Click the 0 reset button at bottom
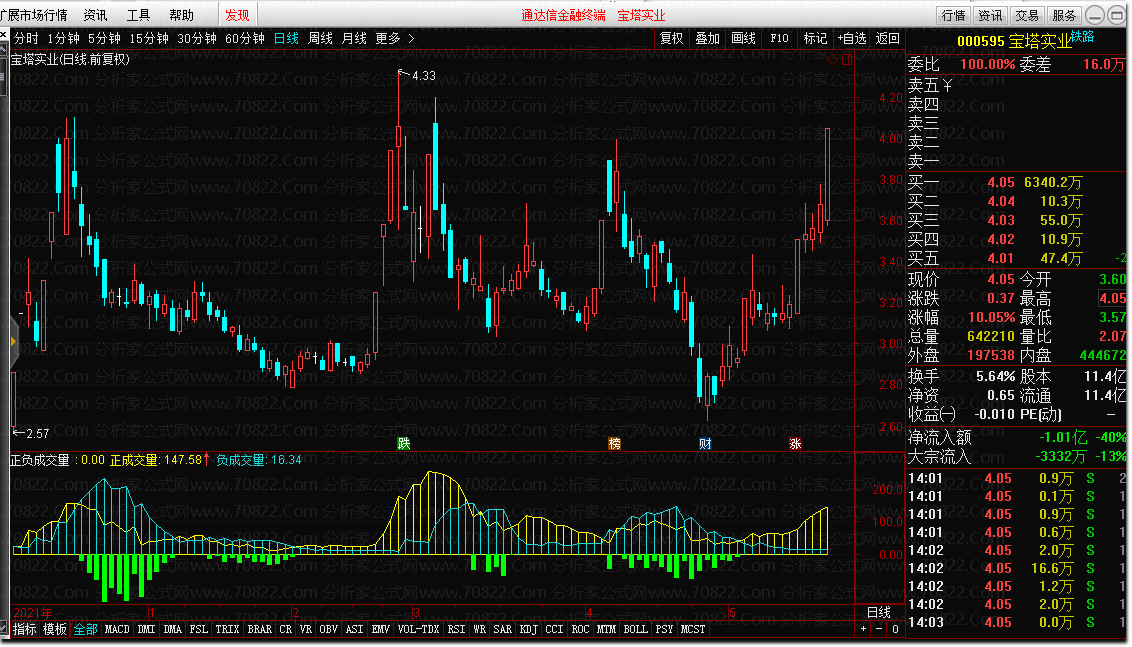Screen dimensions: 1132x647 pyautogui.click(x=894, y=629)
